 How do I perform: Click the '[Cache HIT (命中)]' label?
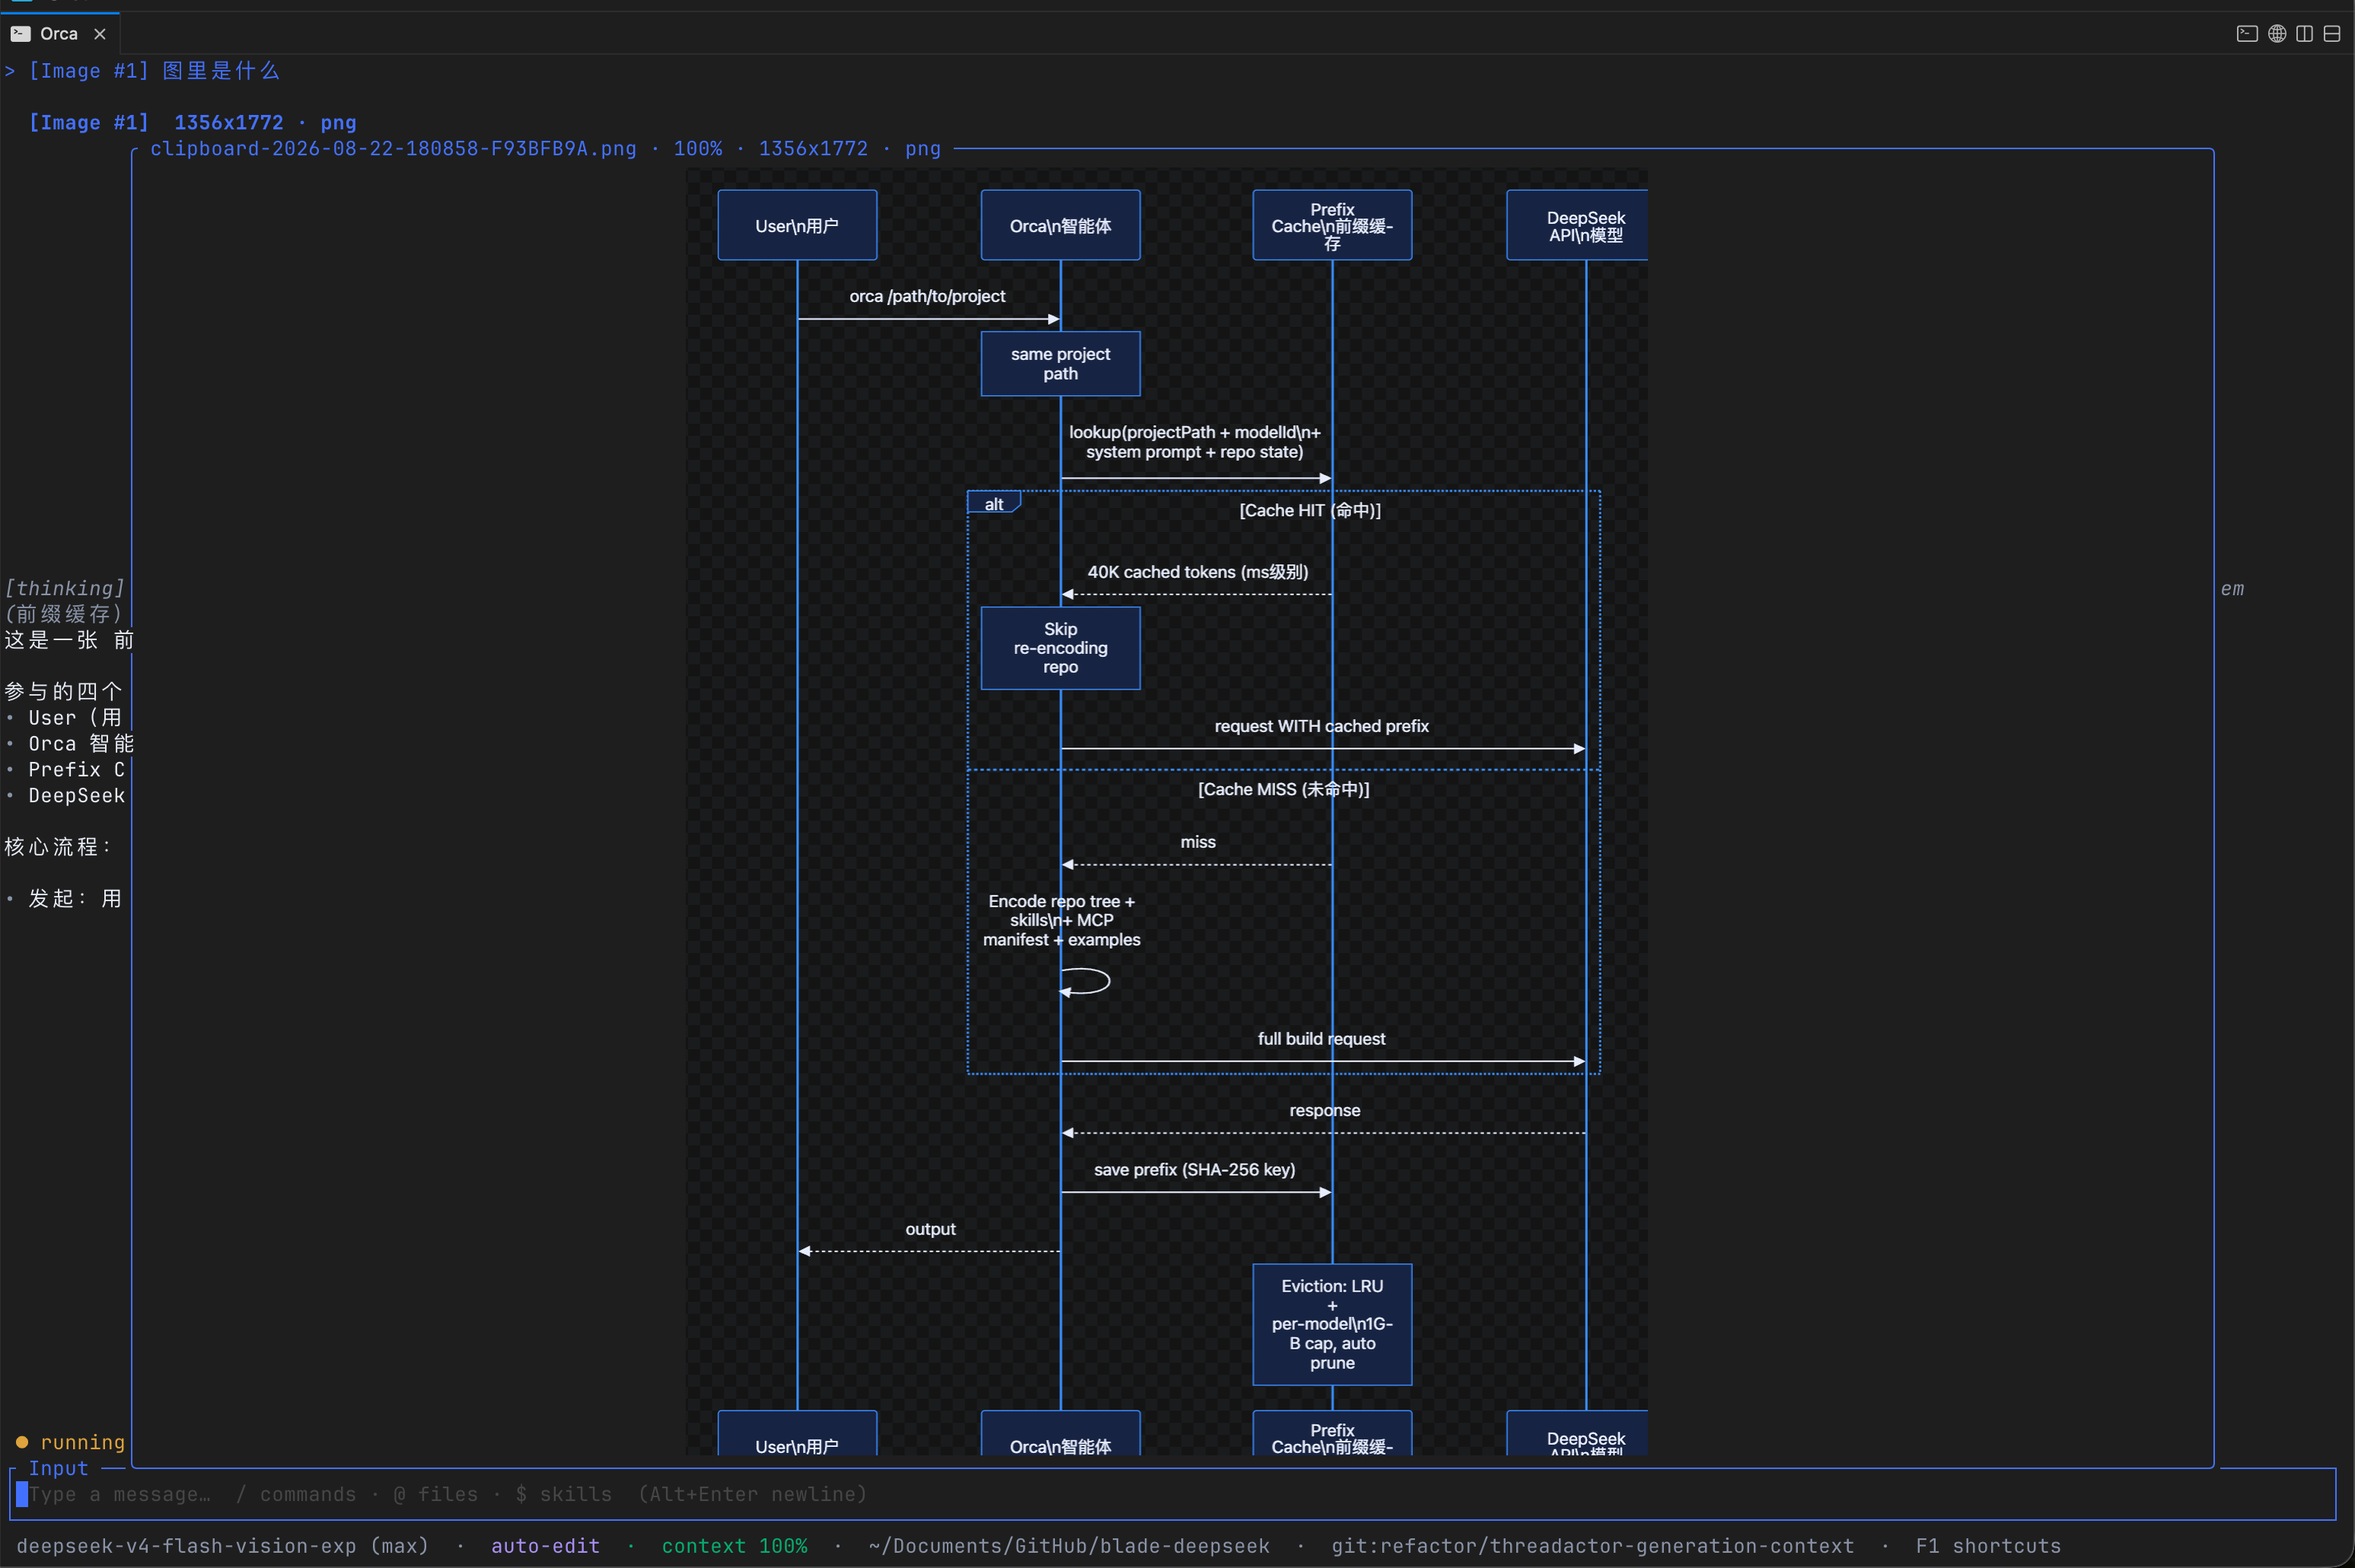click(1310, 510)
